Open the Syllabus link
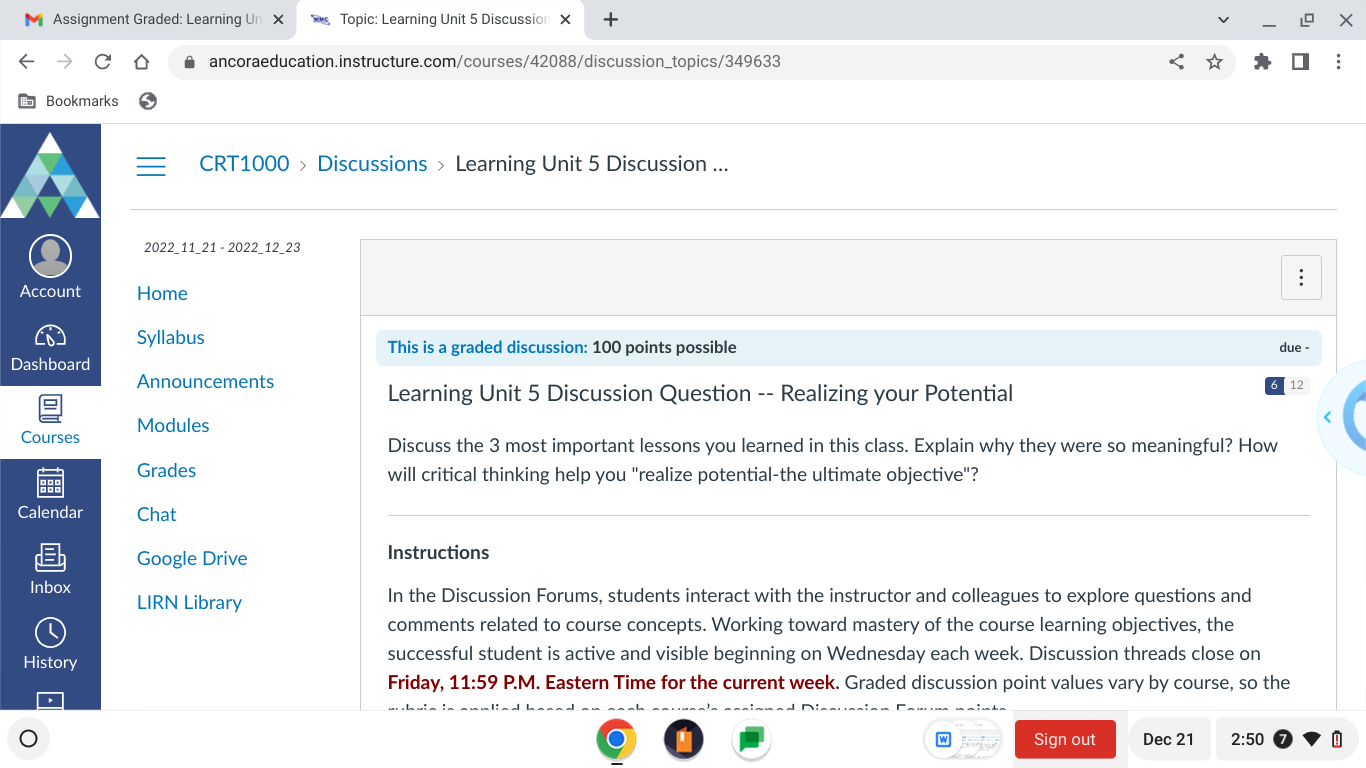 coord(170,337)
